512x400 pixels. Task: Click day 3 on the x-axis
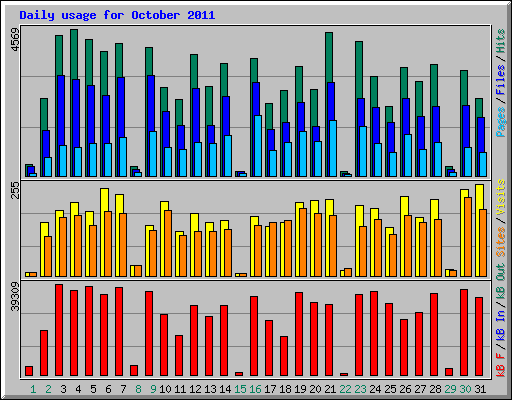click(x=63, y=389)
